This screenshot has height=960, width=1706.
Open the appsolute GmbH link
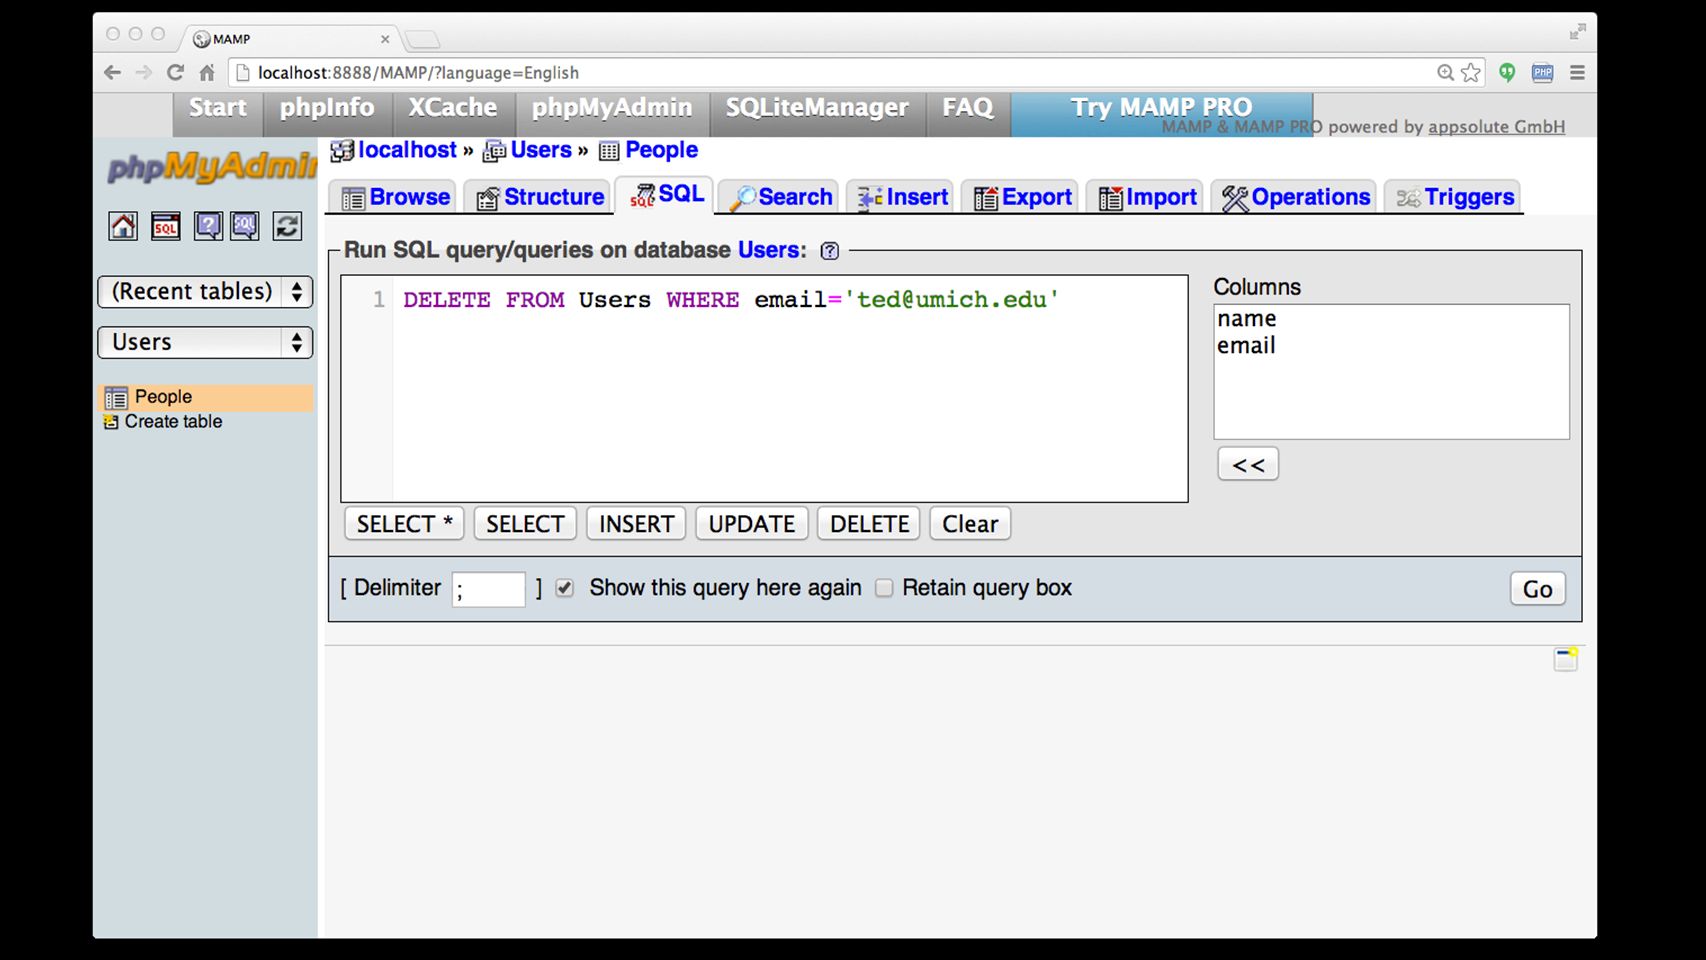[x=1496, y=127]
